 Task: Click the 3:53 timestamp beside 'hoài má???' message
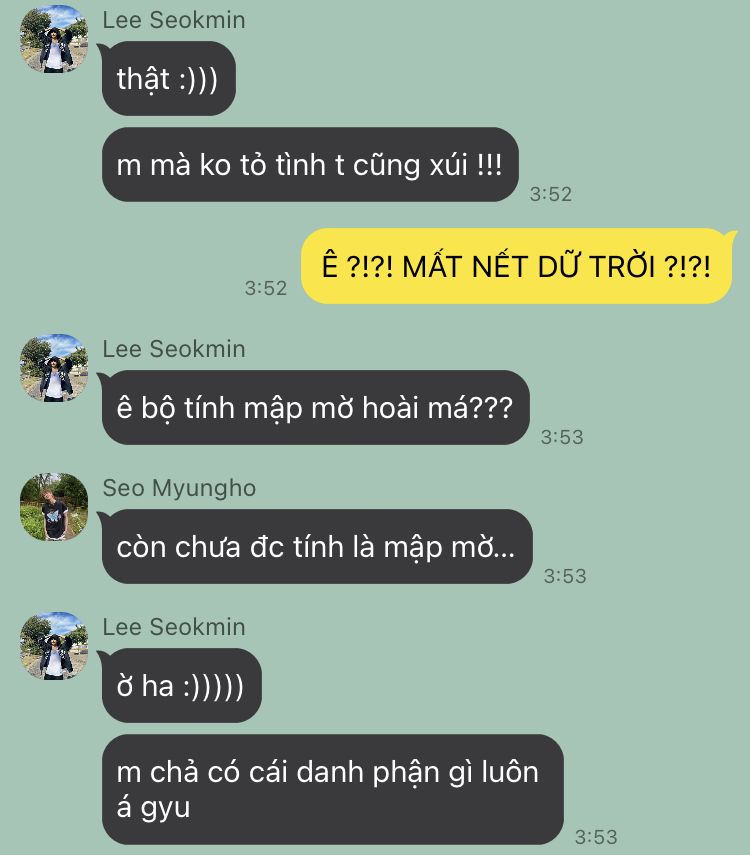(x=562, y=437)
